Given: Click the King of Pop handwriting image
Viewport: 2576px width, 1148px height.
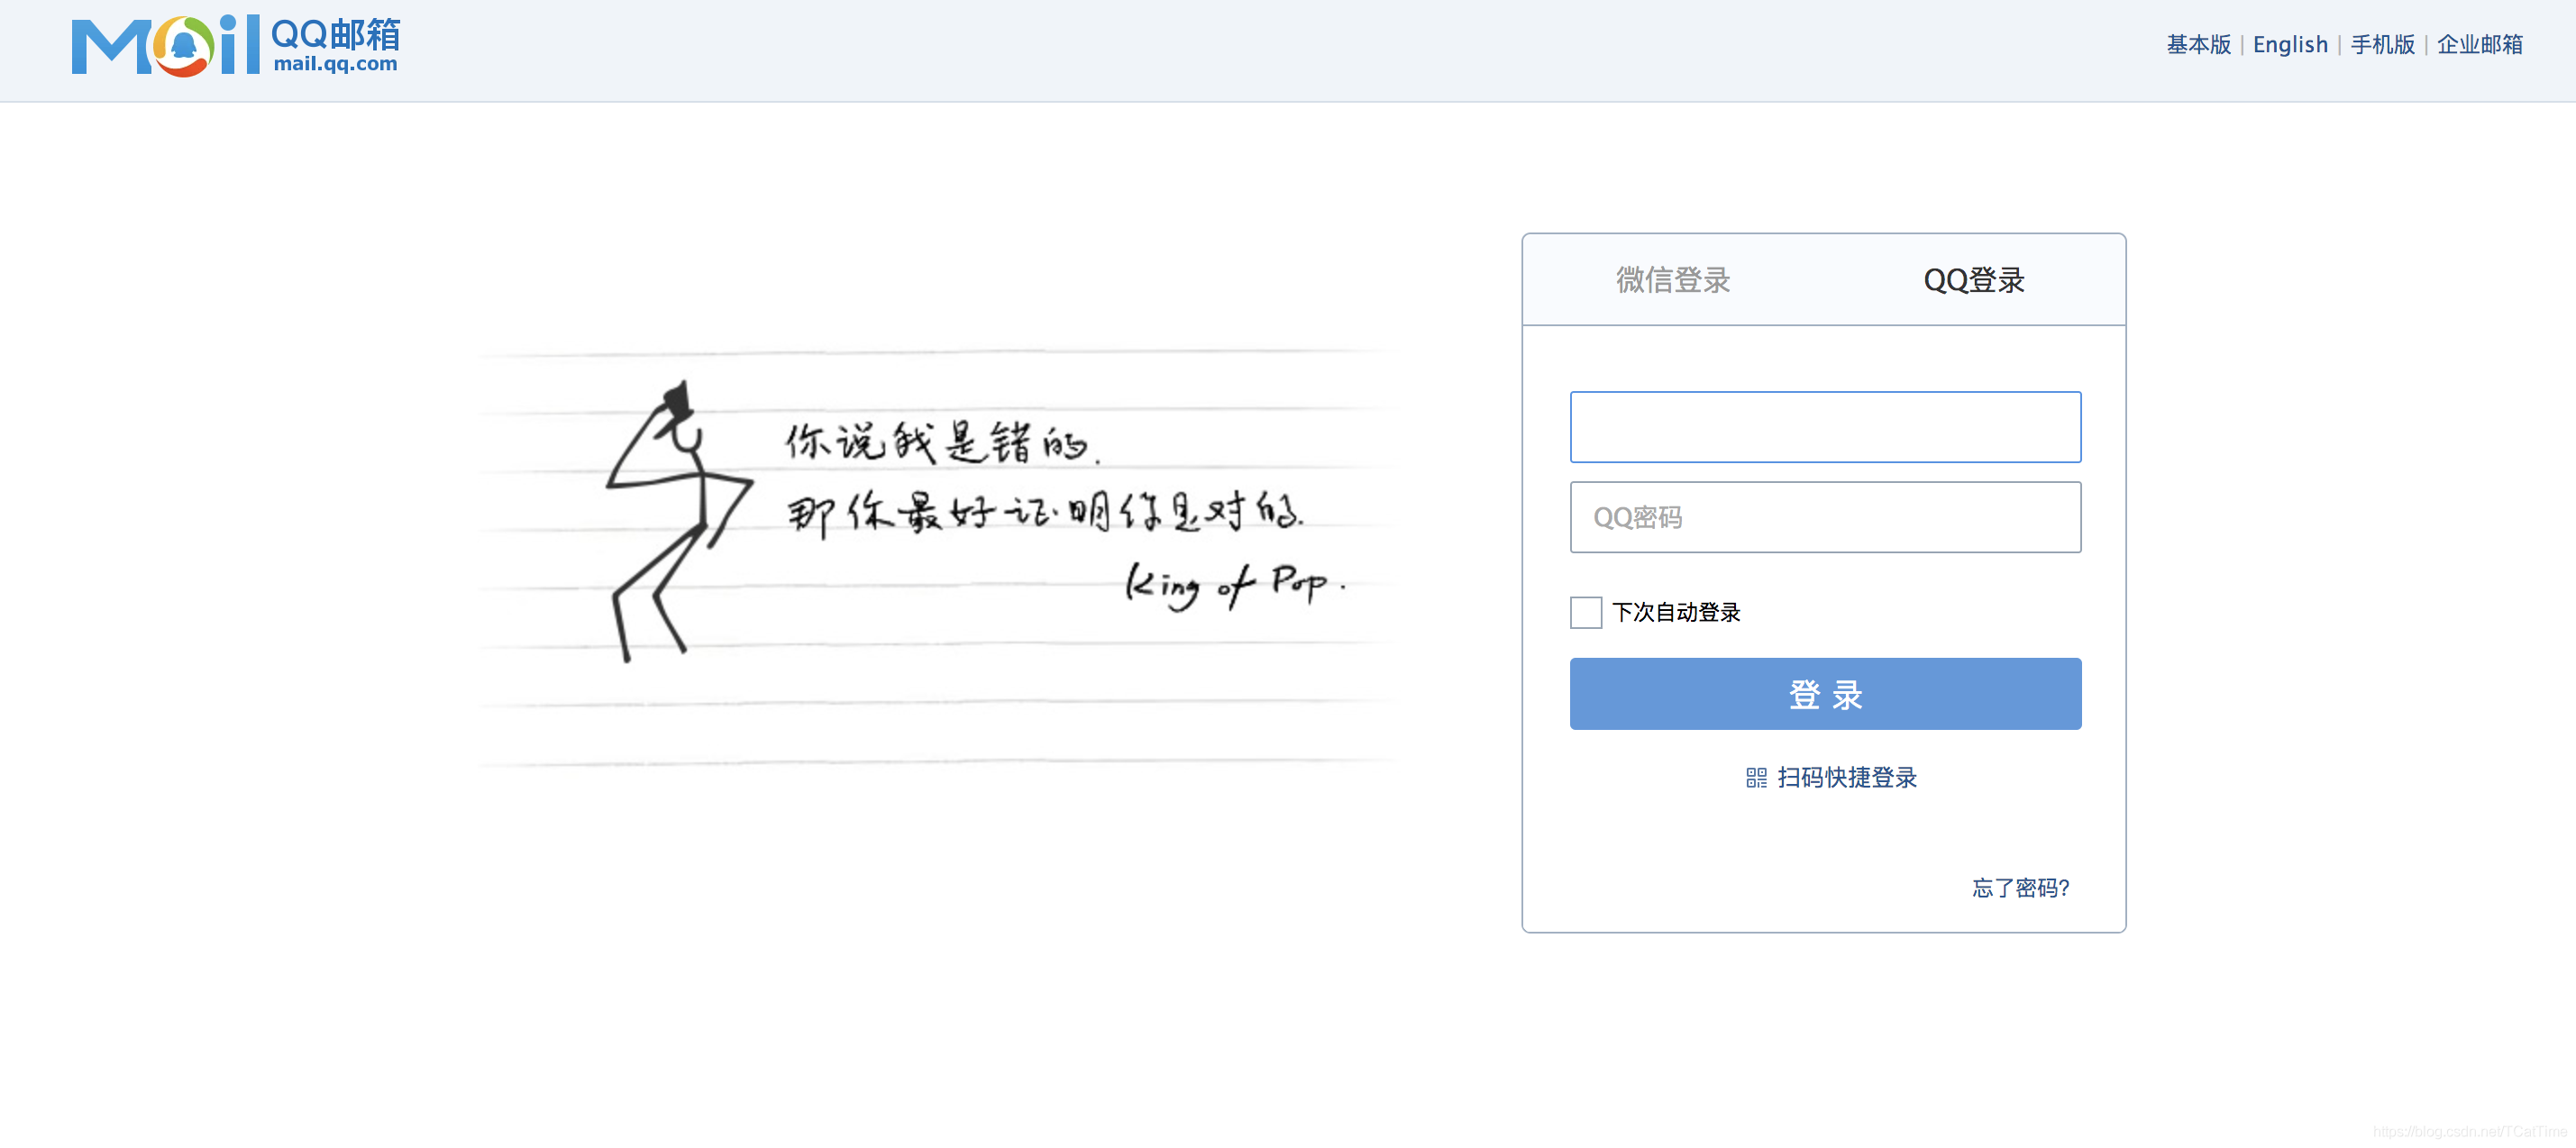Looking at the screenshot, I should click(1235, 583).
